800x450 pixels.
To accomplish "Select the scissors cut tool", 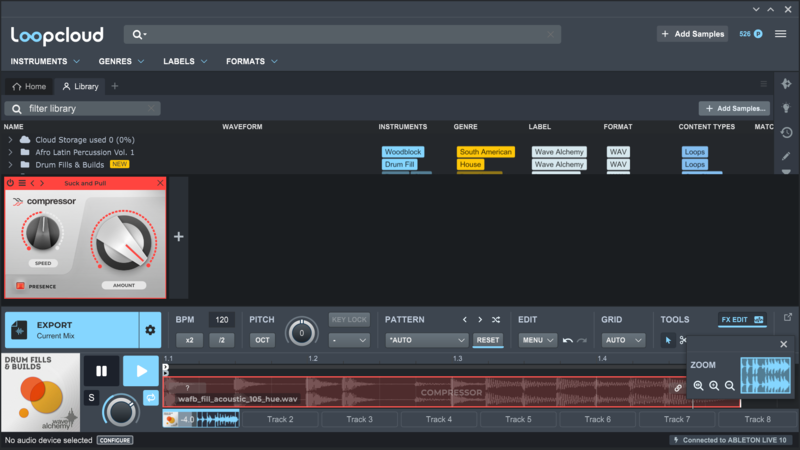I will tap(683, 340).
